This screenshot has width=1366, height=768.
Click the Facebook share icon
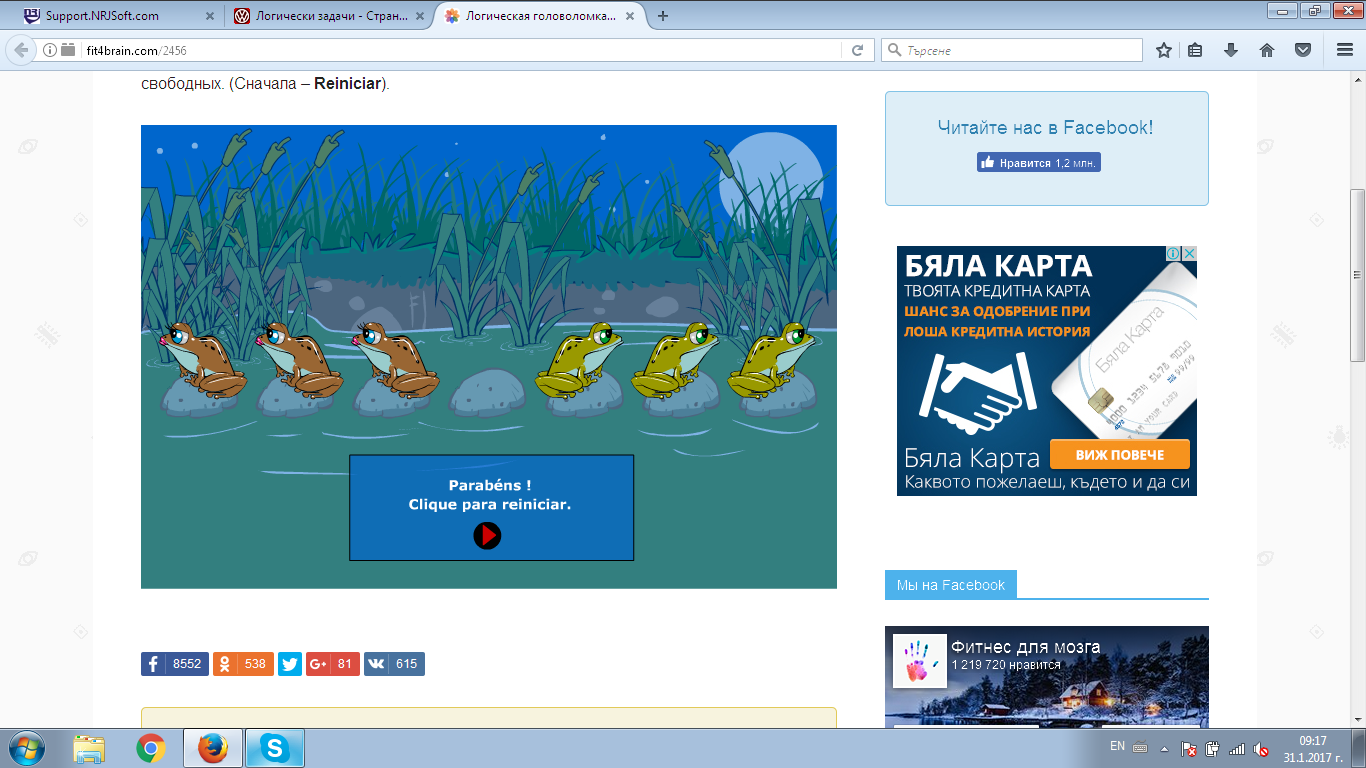(154, 664)
